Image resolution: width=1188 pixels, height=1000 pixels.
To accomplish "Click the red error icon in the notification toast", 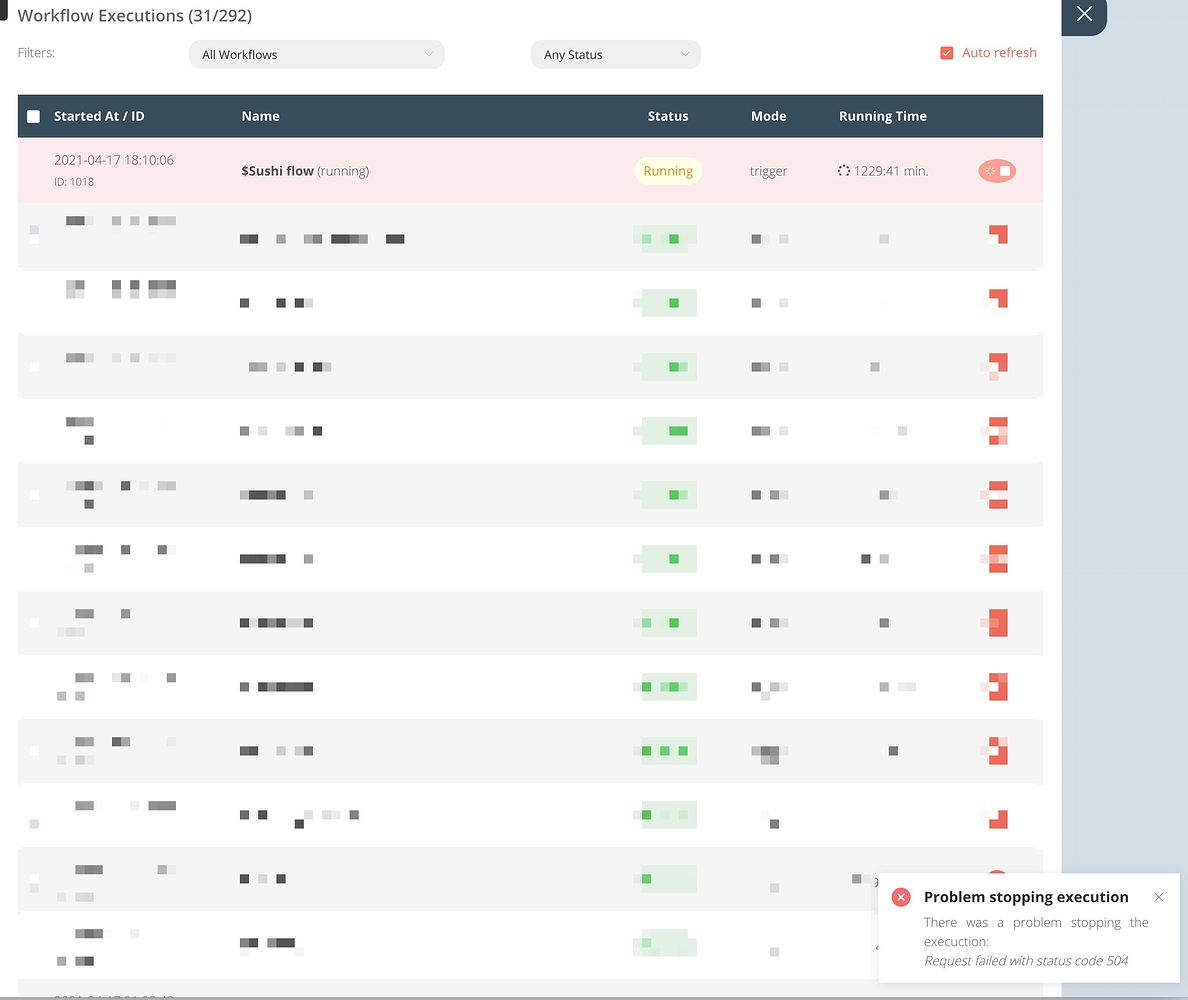I will (901, 897).
